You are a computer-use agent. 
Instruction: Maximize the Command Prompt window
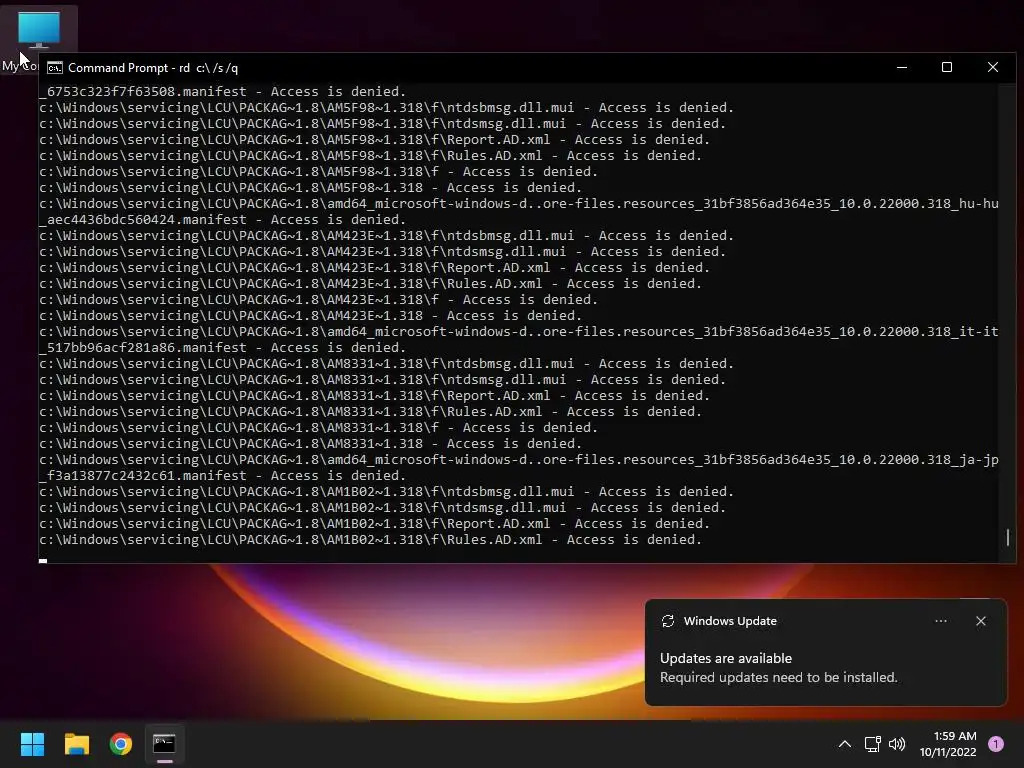(947, 67)
